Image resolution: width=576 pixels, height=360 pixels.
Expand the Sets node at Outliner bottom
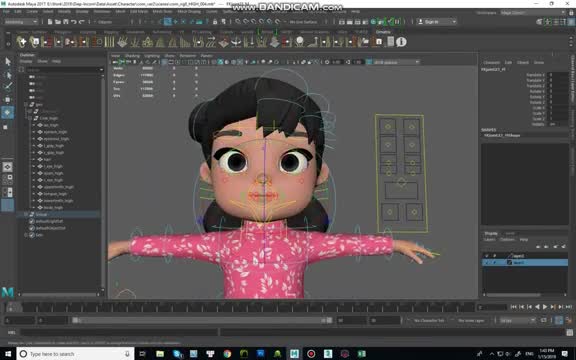click(26, 235)
